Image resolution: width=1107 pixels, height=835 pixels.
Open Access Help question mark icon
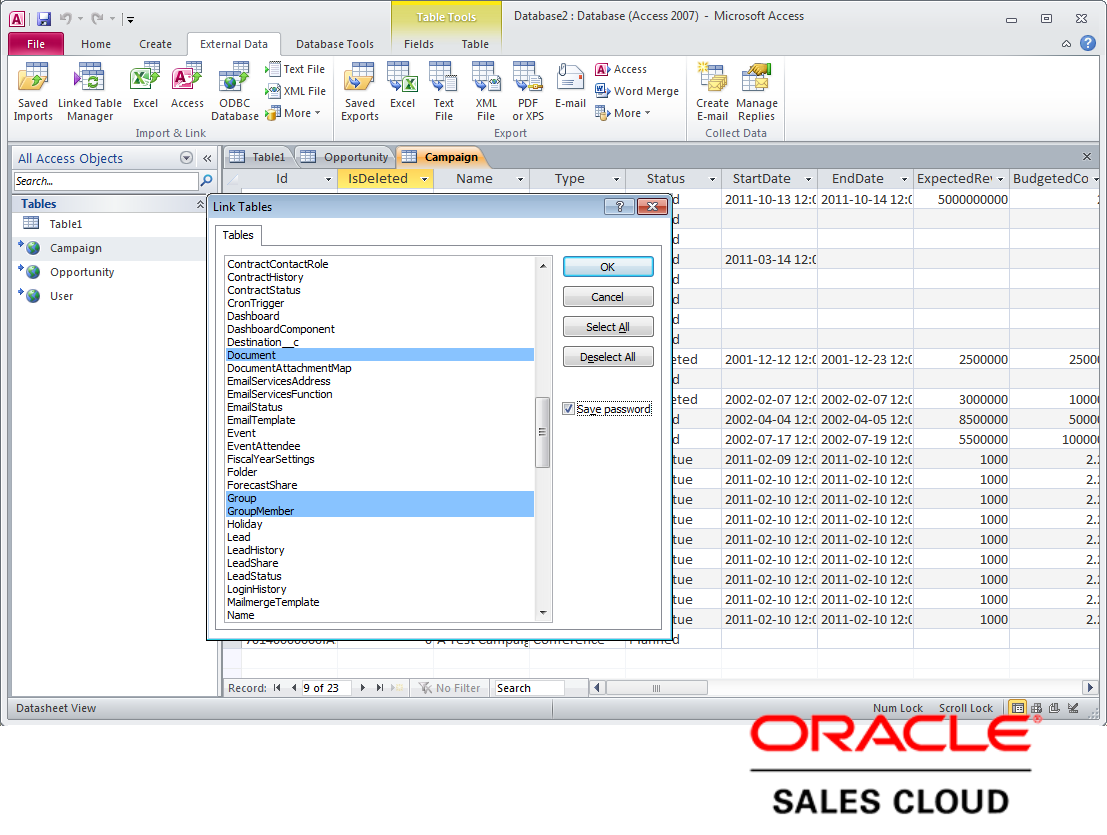(1088, 44)
